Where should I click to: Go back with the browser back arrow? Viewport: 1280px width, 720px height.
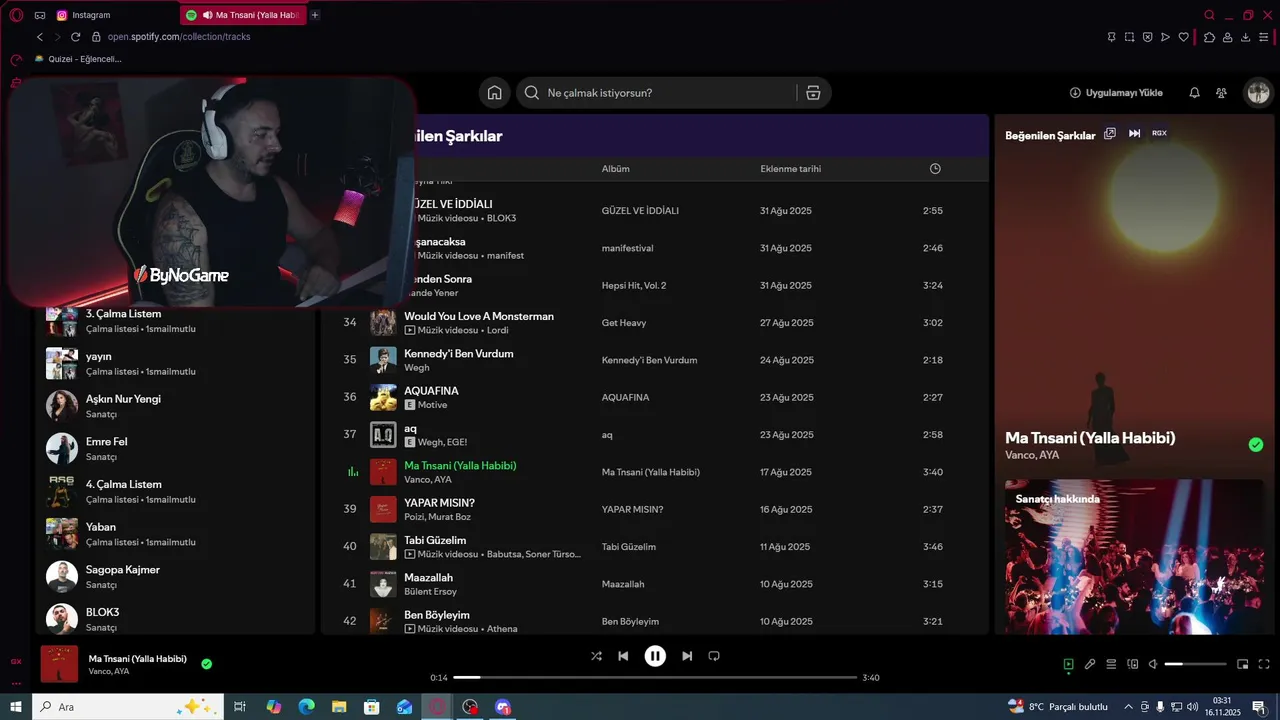click(40, 37)
